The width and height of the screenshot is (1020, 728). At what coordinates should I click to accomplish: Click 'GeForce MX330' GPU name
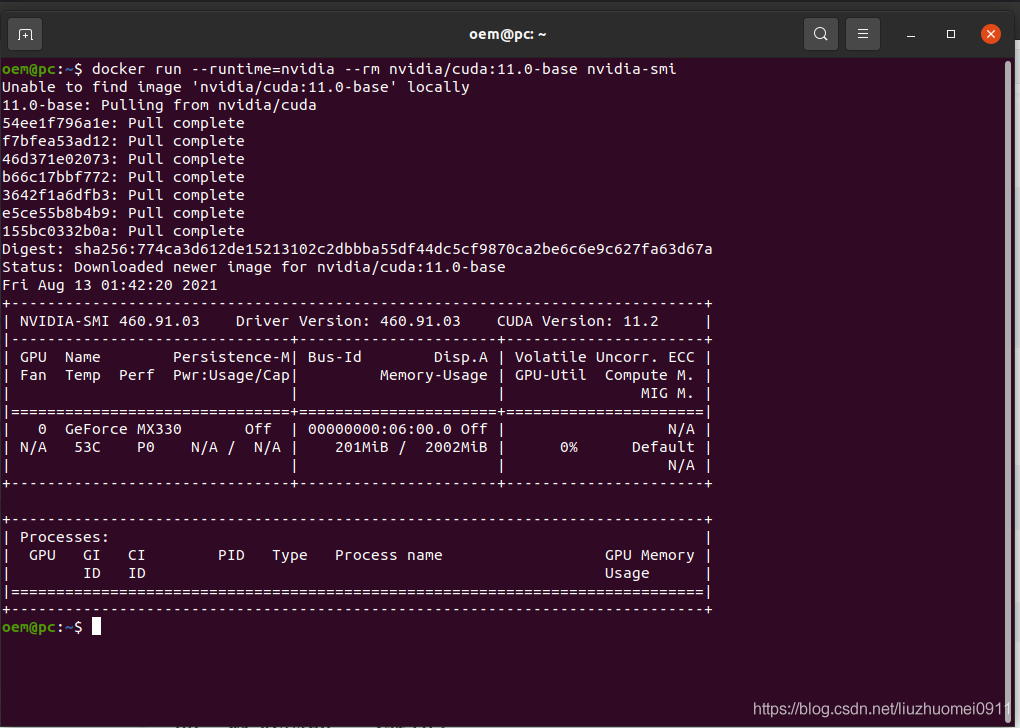point(123,429)
